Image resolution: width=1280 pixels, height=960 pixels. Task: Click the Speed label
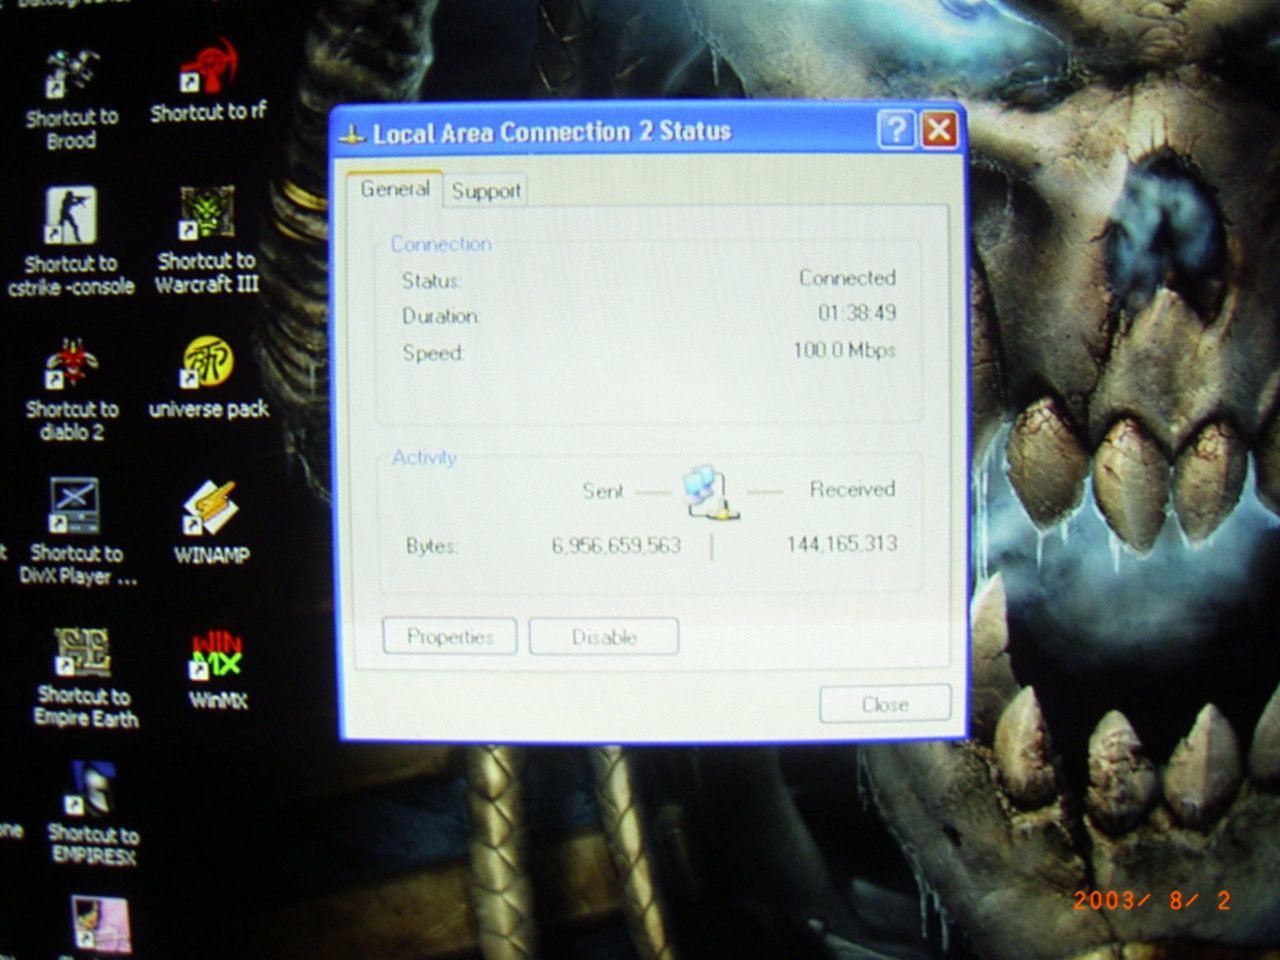coord(433,353)
